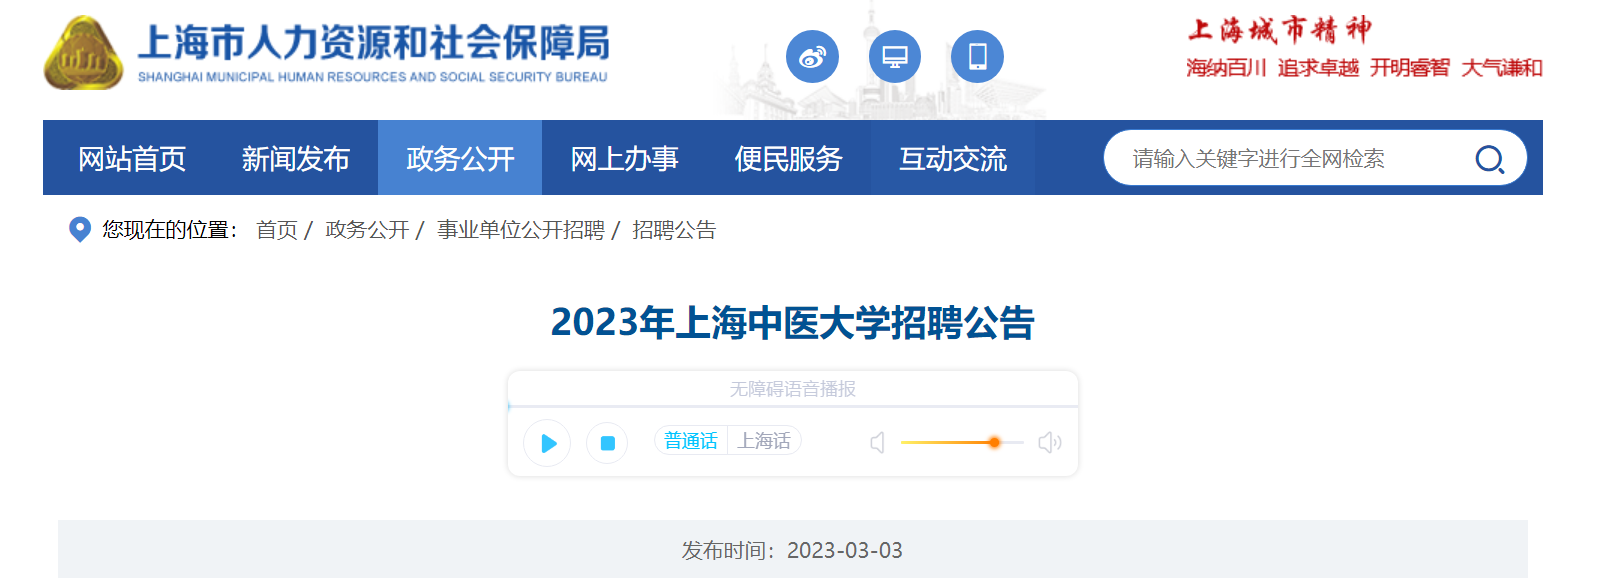Open the Weibo icon link
Screen dimensions: 1606x583
click(x=812, y=57)
